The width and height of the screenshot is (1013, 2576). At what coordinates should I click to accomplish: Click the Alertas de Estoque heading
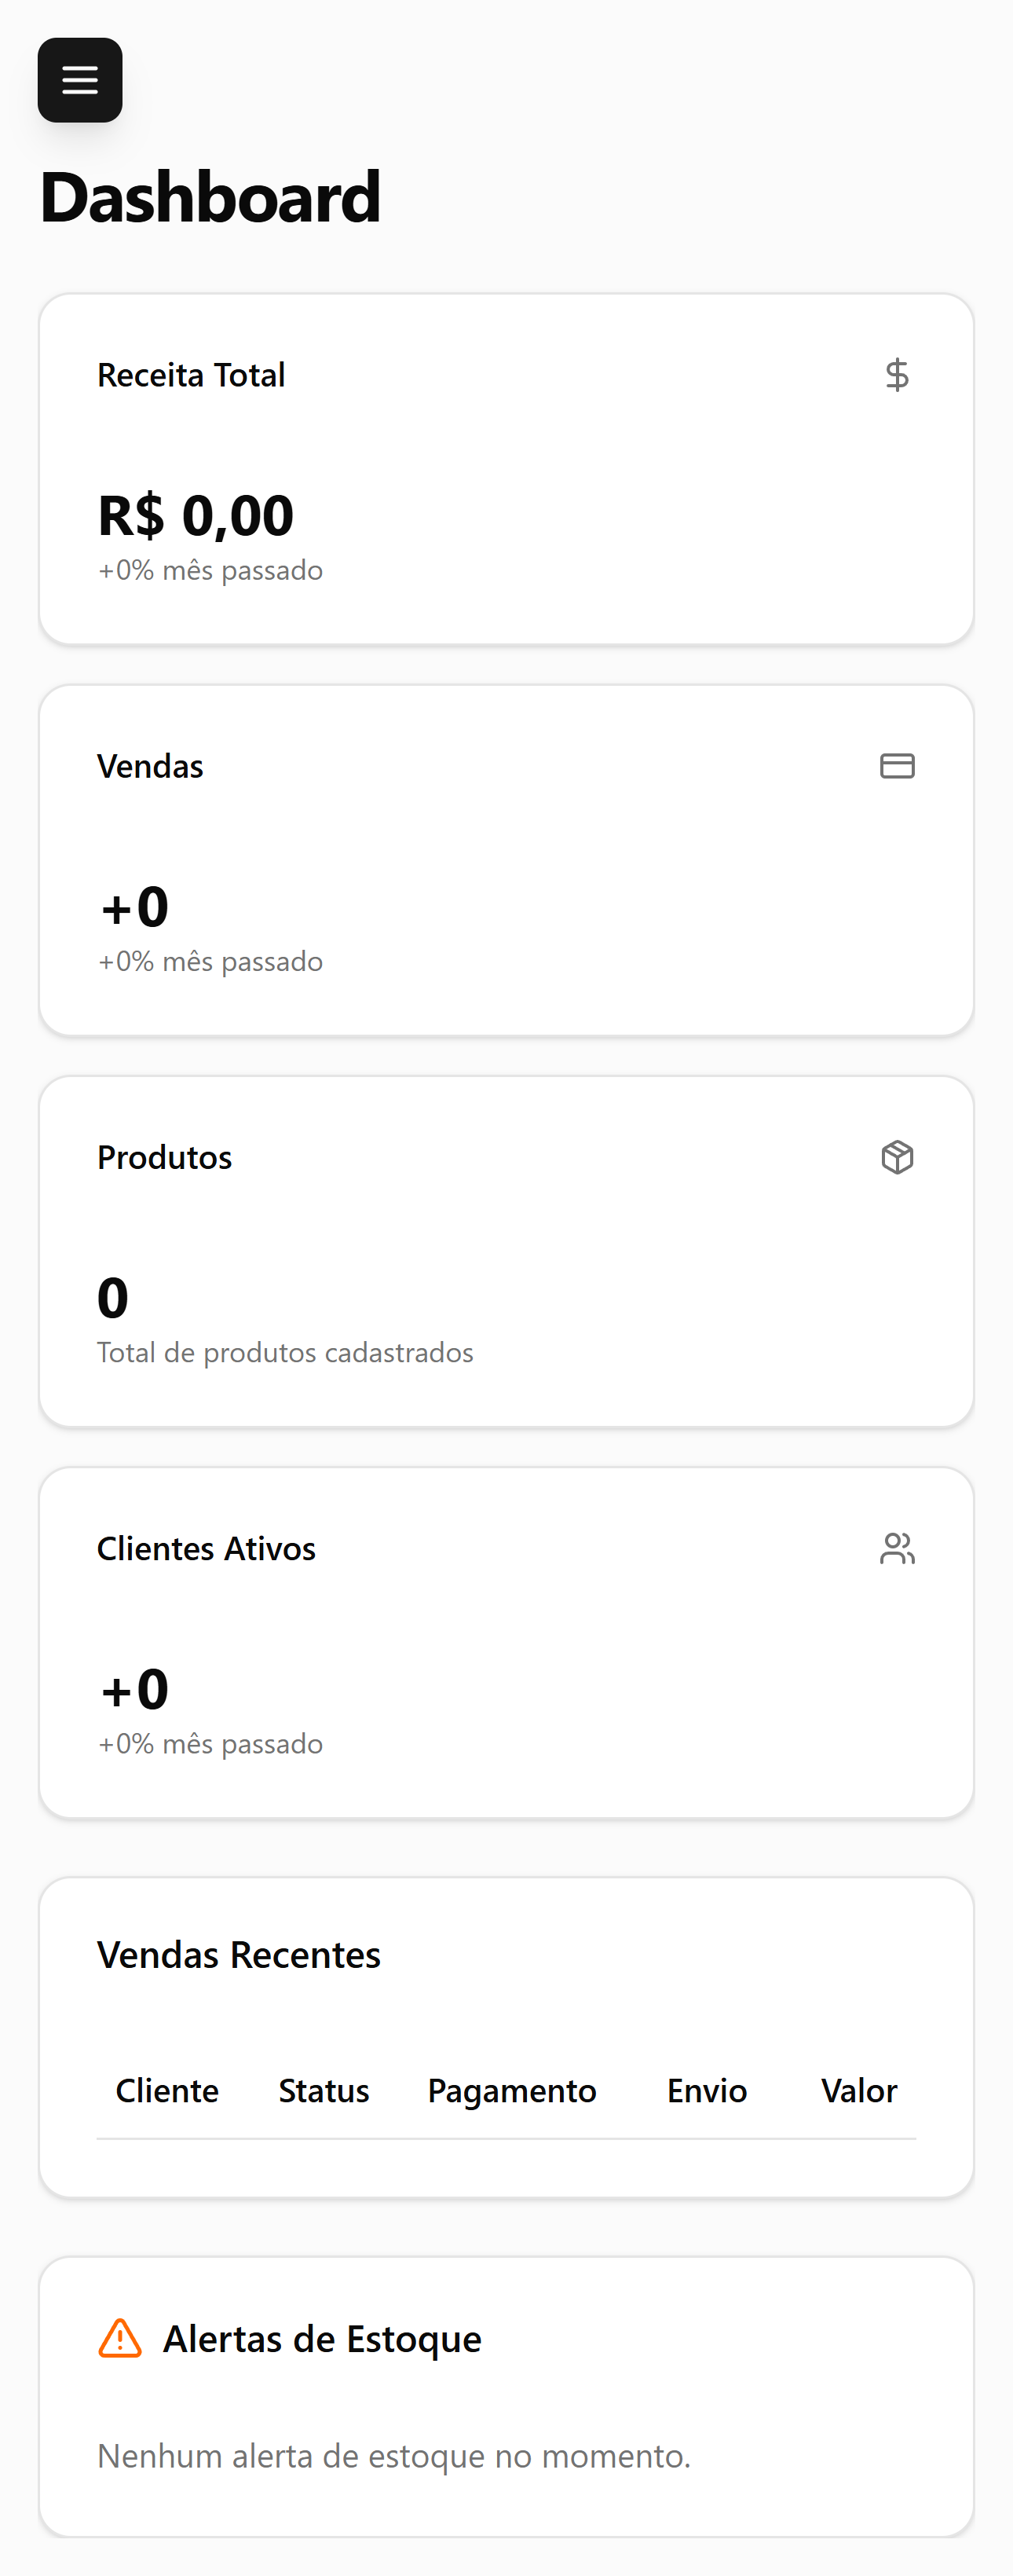[322, 2339]
